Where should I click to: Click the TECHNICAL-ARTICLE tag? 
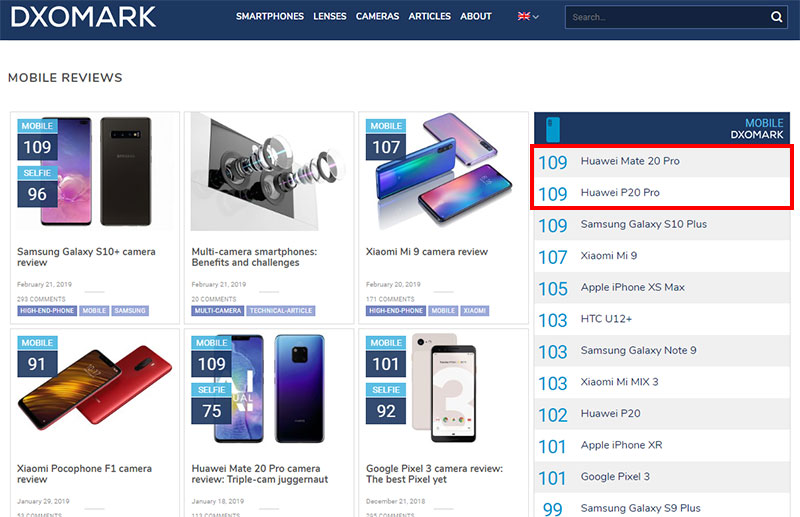point(281,310)
